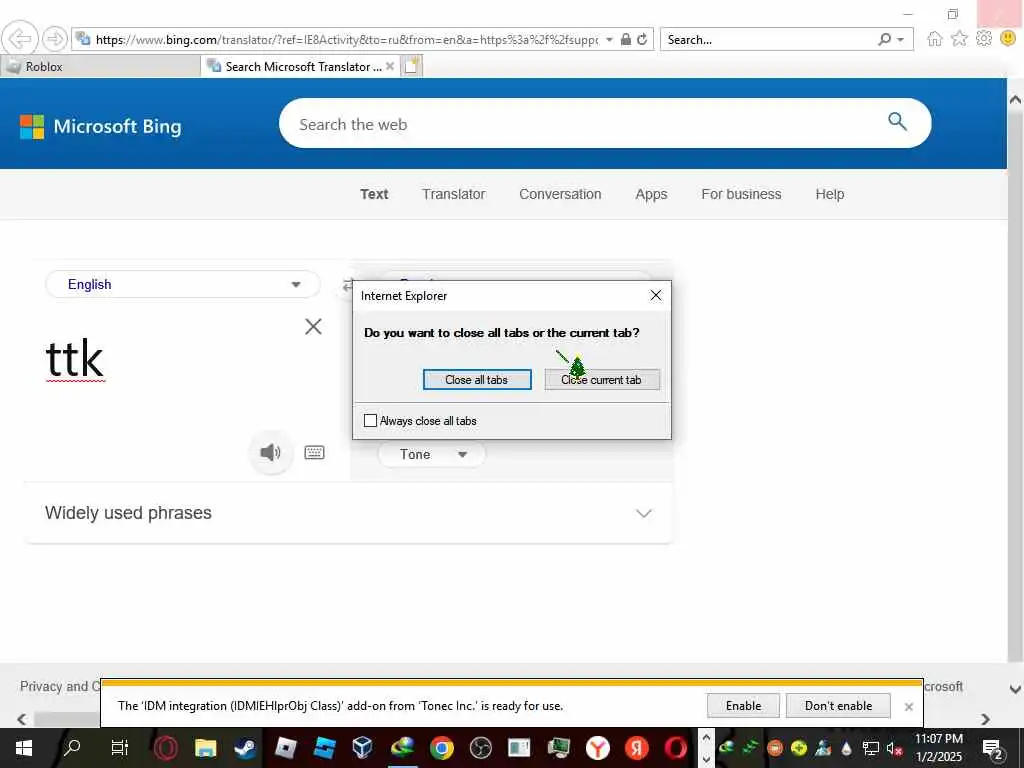1024x768 pixels.
Task: Dismiss the Internet Explorer dialog with X
Action: (656, 296)
